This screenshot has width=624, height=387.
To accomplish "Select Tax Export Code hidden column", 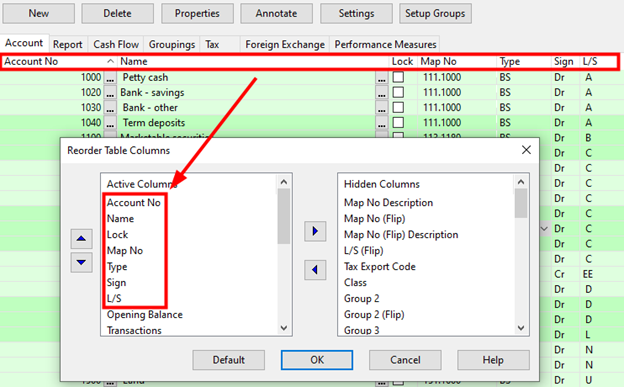I will click(x=380, y=266).
